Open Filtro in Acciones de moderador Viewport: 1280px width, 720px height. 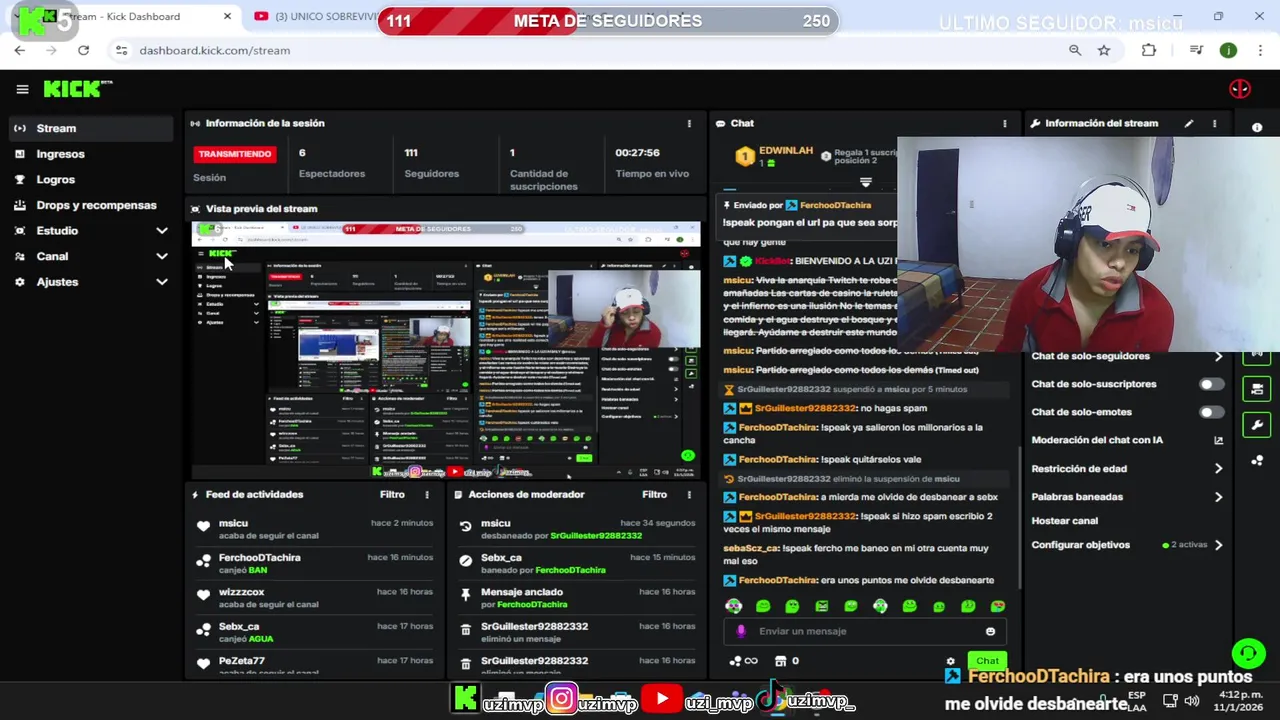[654, 494]
